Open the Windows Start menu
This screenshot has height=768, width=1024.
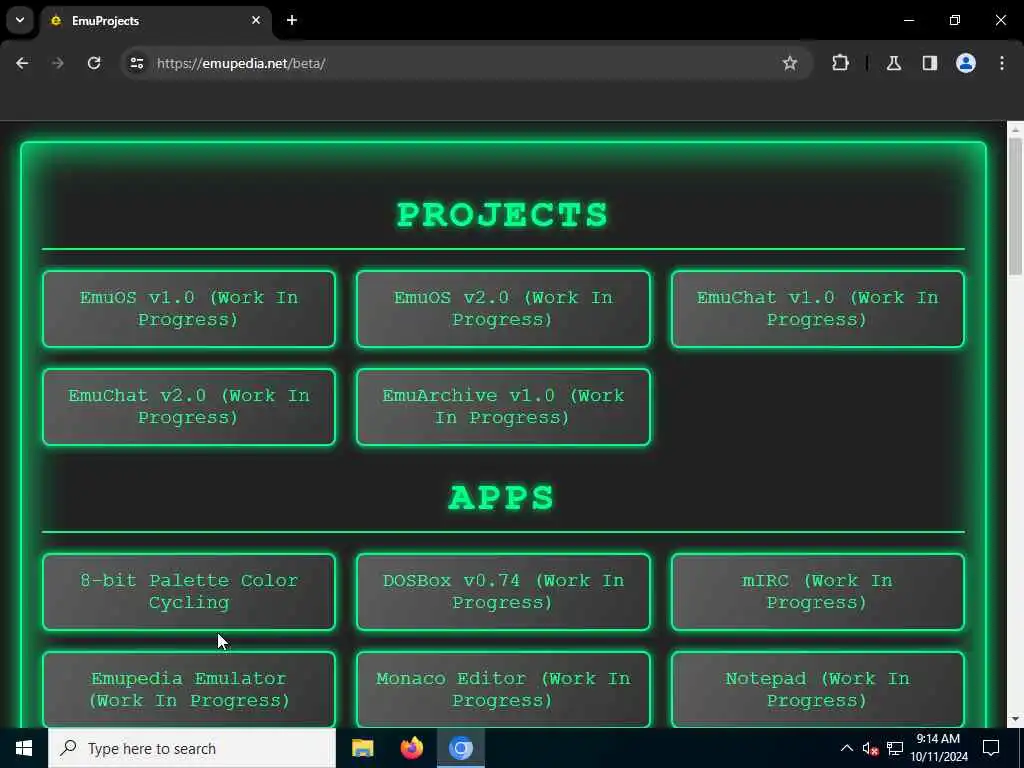pos(24,748)
